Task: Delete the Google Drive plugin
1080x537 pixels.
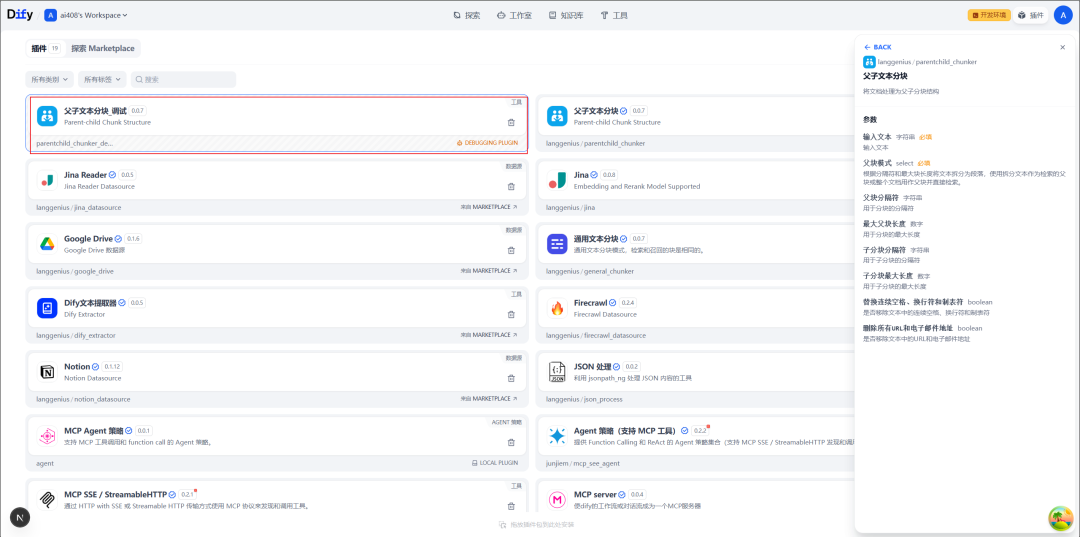Action: pyautogui.click(x=511, y=251)
